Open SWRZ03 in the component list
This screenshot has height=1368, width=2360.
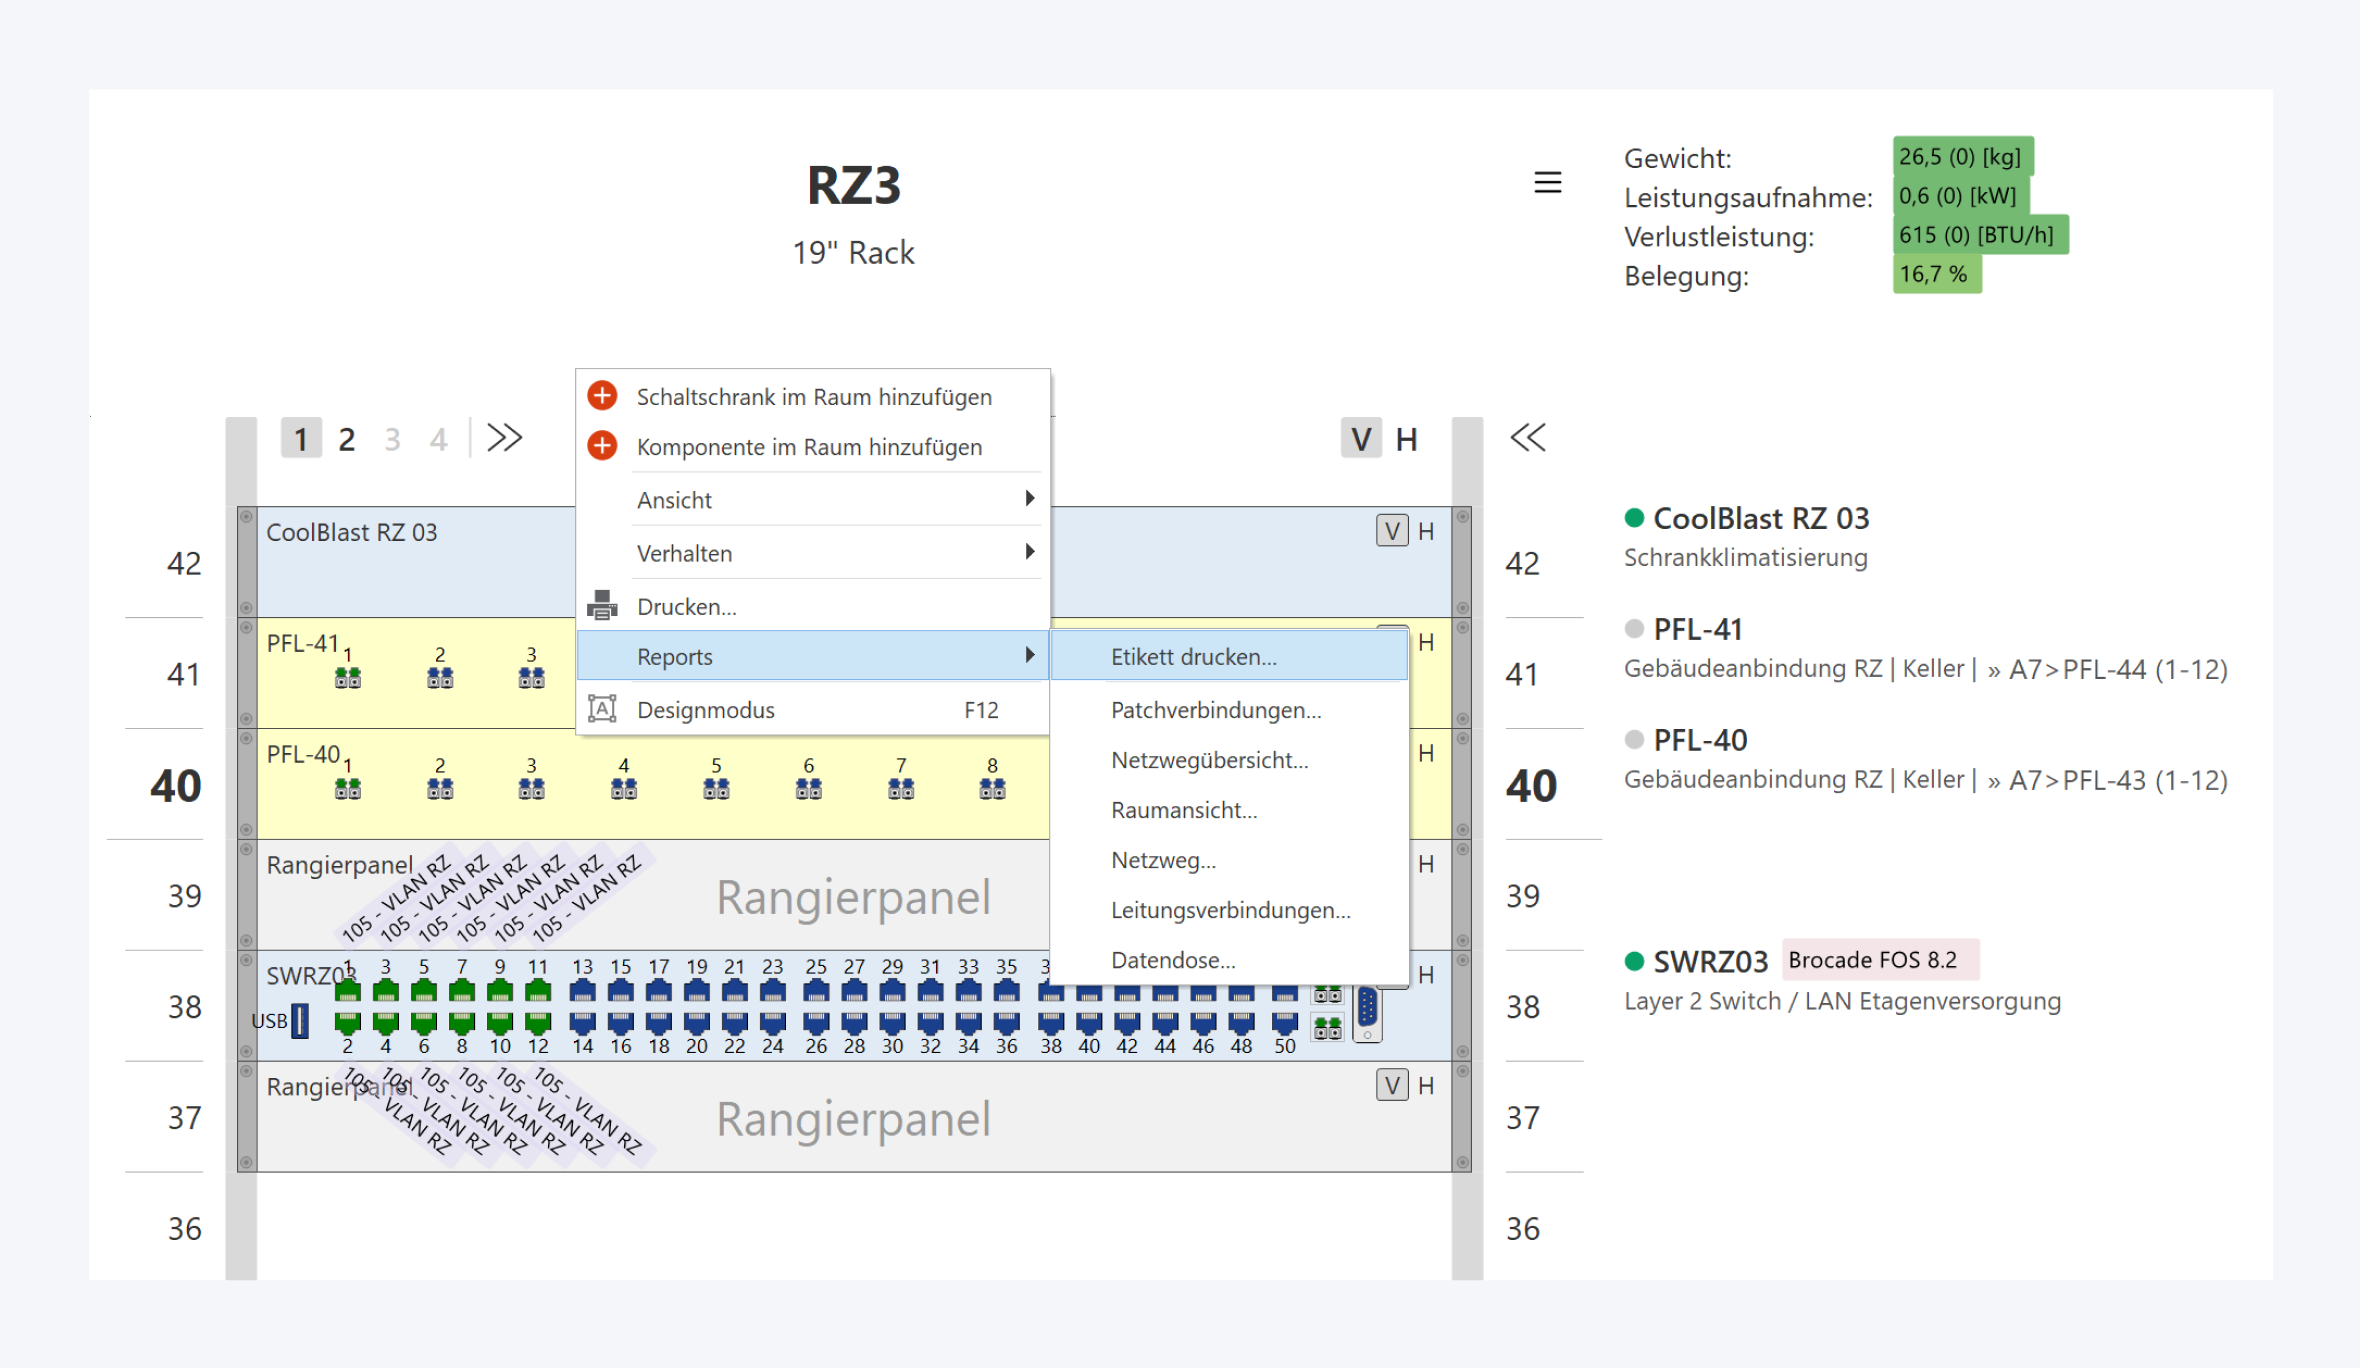1710,962
